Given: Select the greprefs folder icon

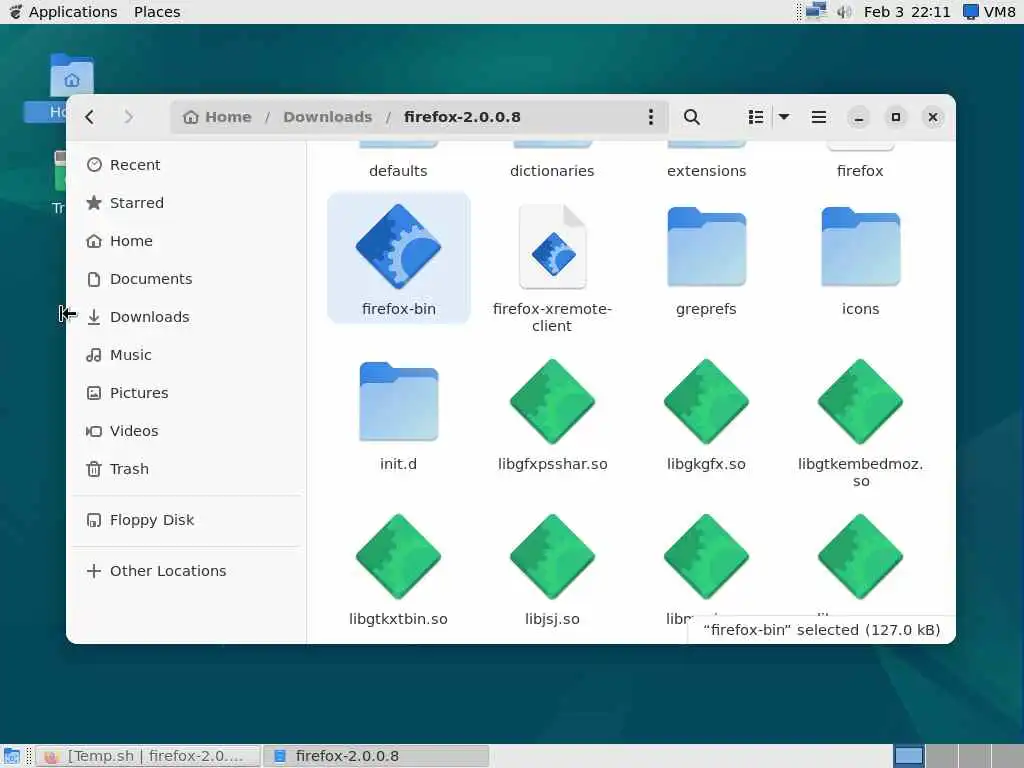Looking at the screenshot, I should (x=707, y=246).
